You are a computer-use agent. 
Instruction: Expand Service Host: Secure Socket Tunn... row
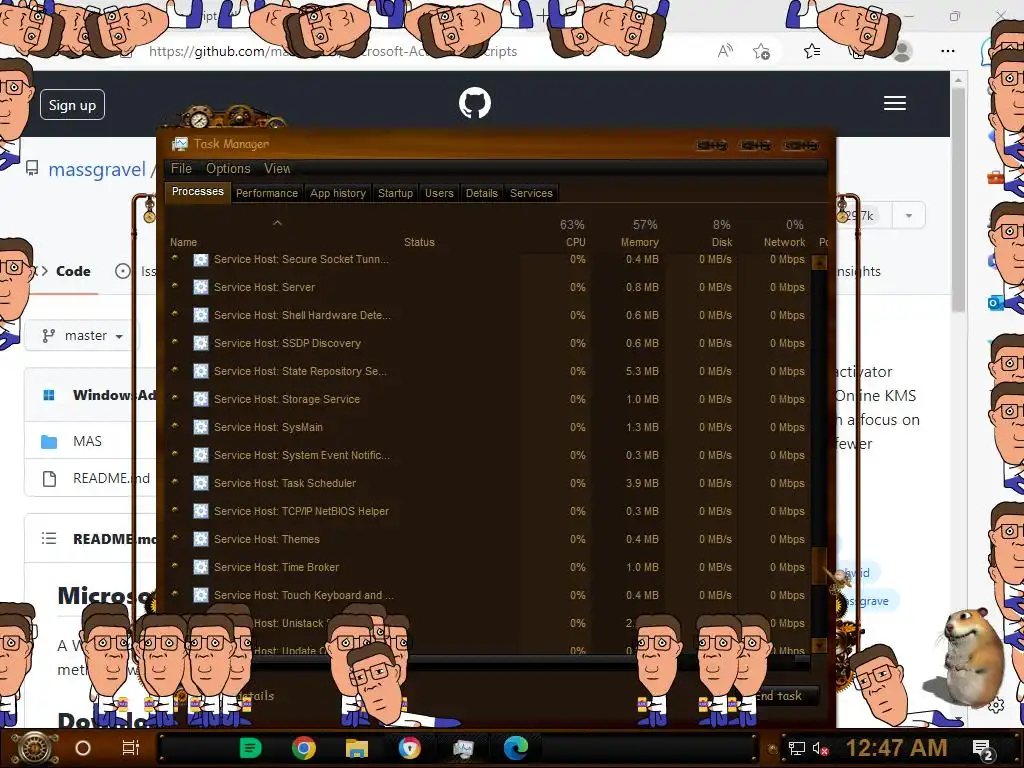174,258
